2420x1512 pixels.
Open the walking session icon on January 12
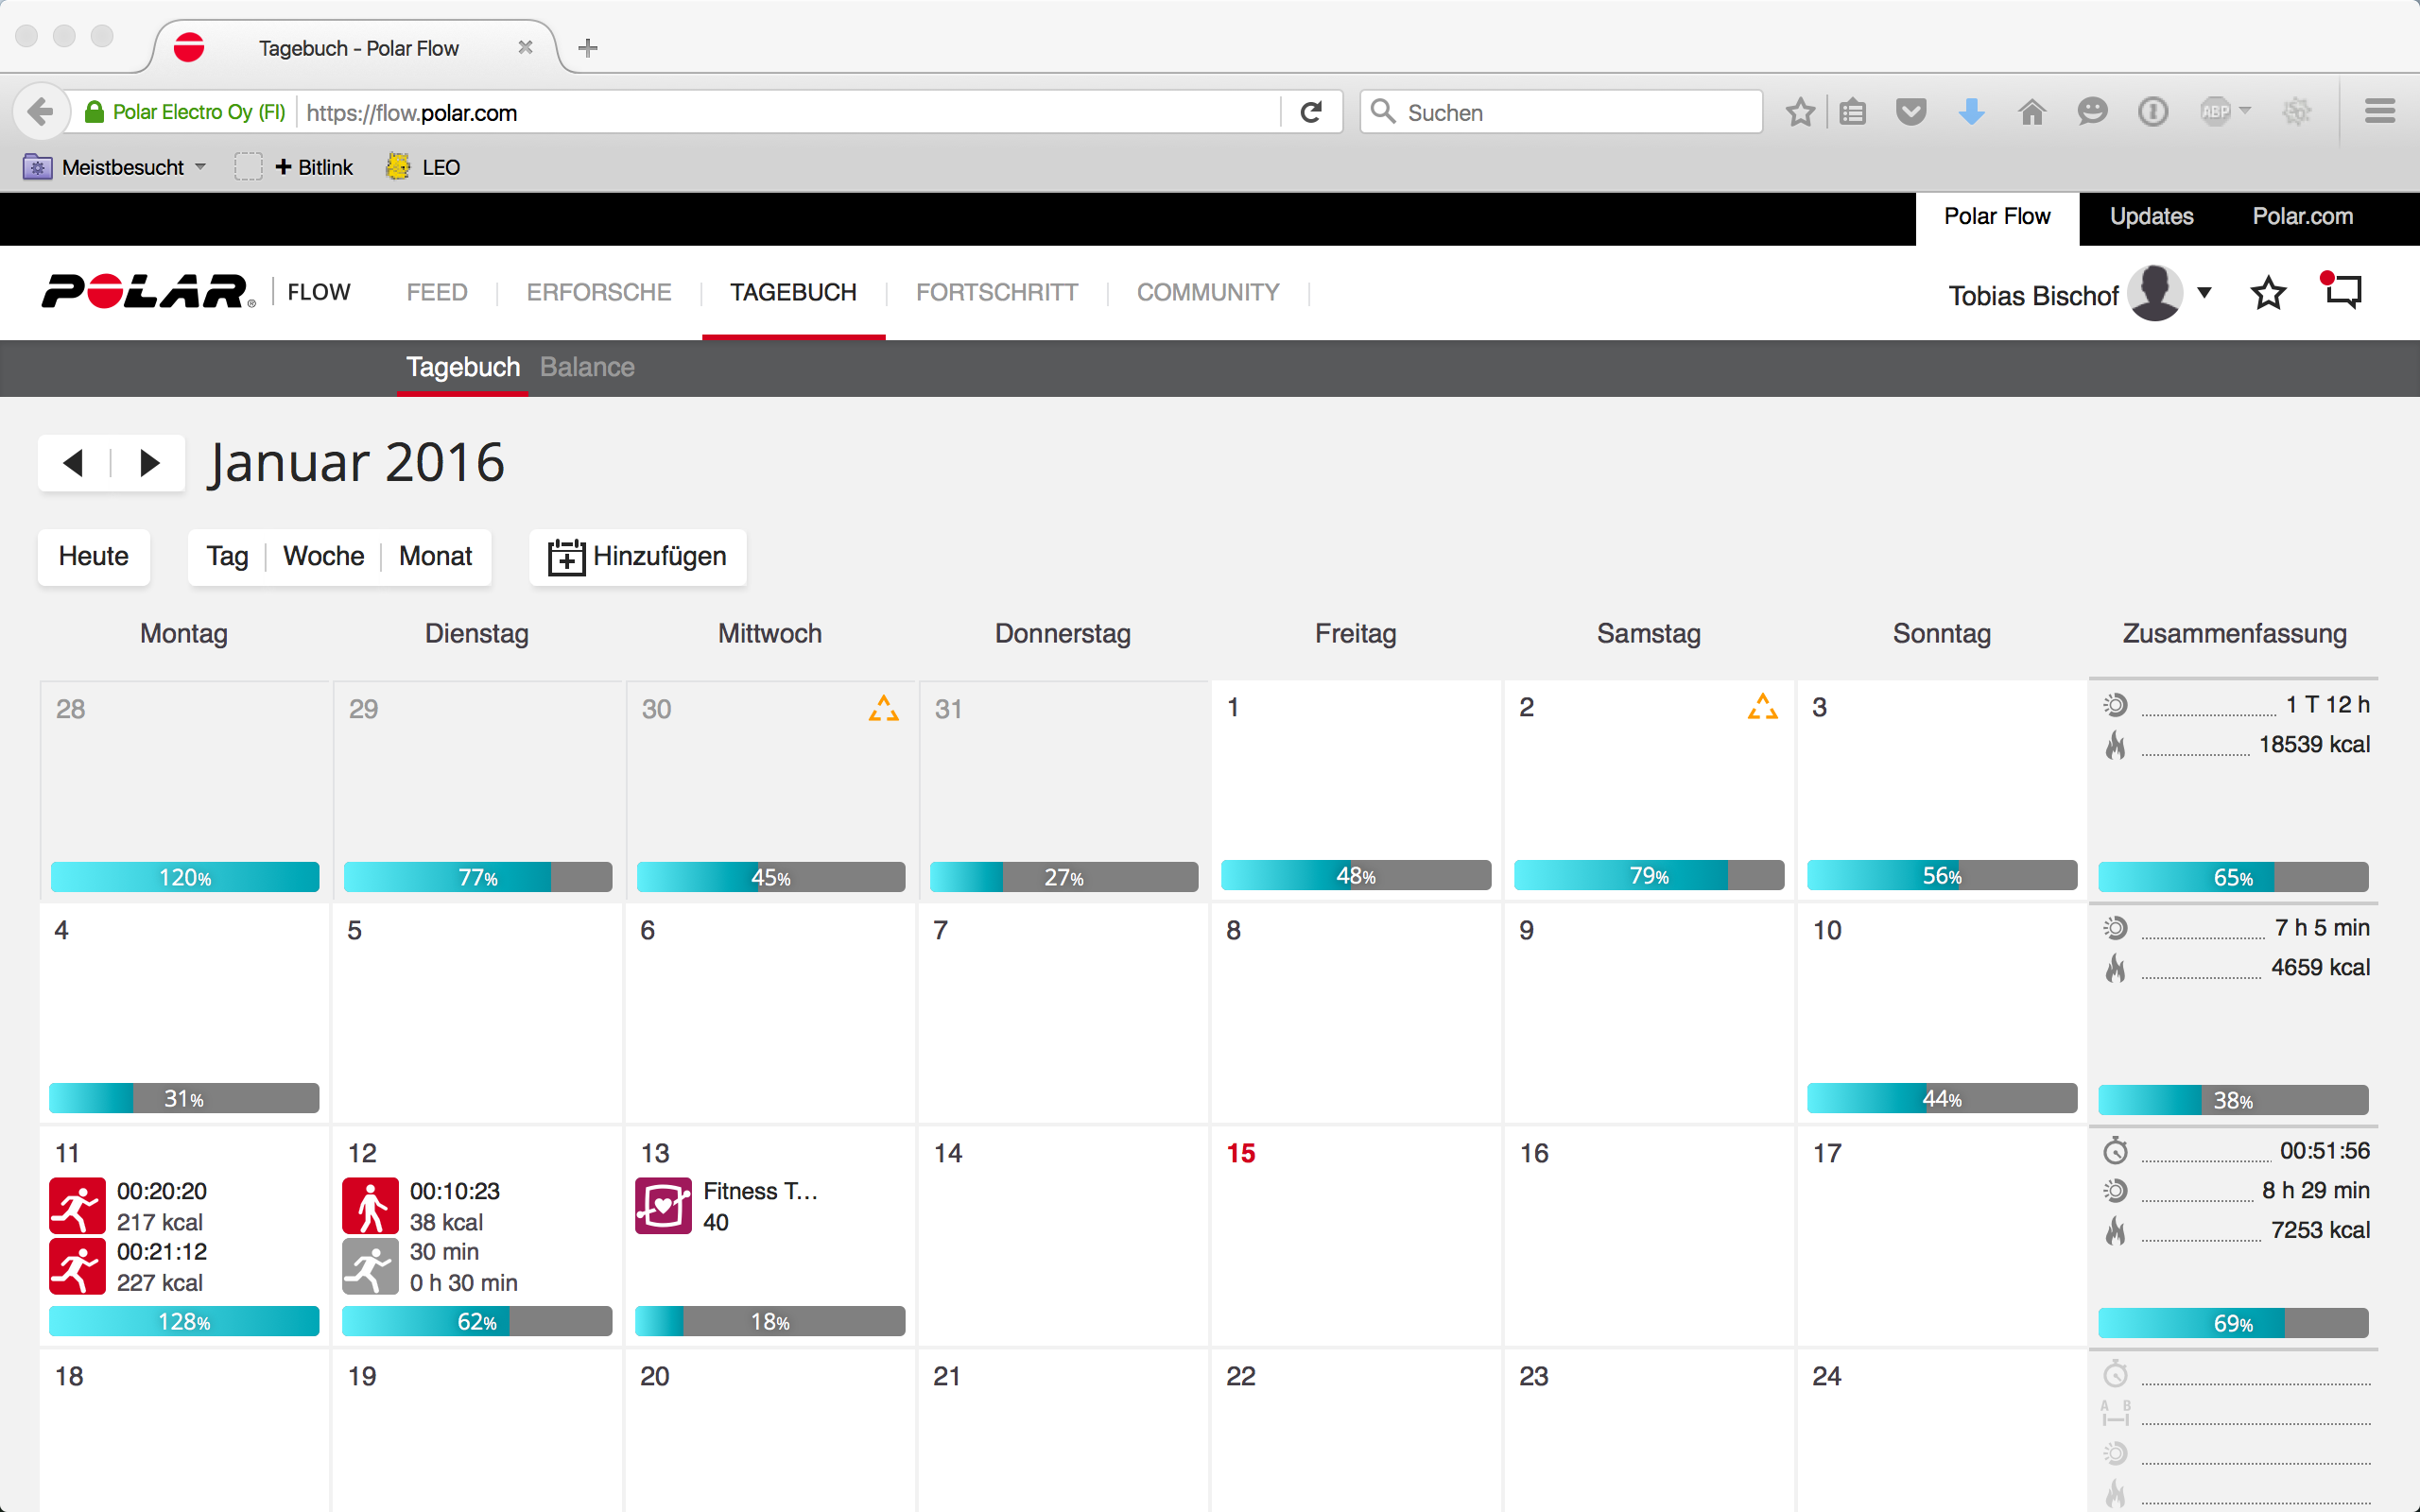coord(370,1205)
